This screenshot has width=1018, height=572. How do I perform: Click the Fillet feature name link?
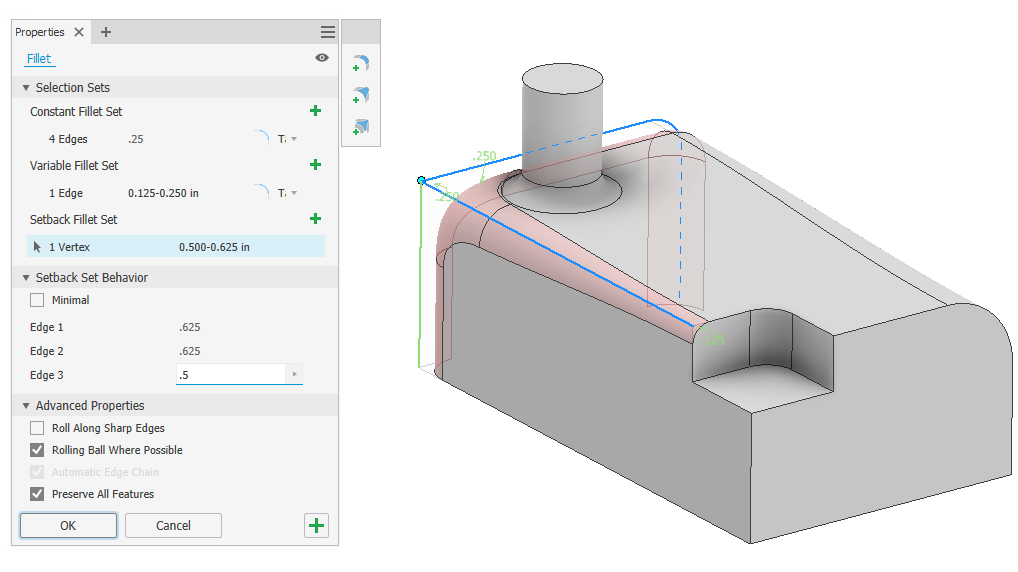[39, 58]
